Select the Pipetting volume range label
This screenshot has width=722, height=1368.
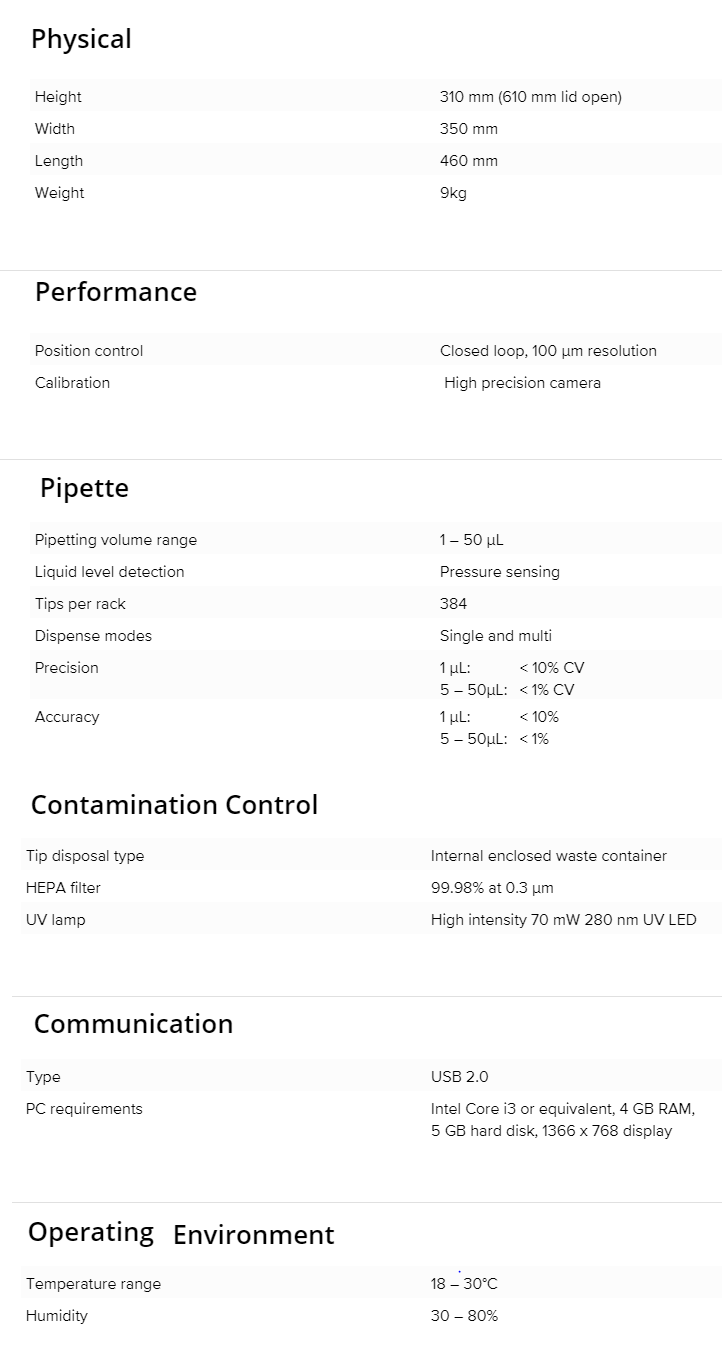click(116, 540)
